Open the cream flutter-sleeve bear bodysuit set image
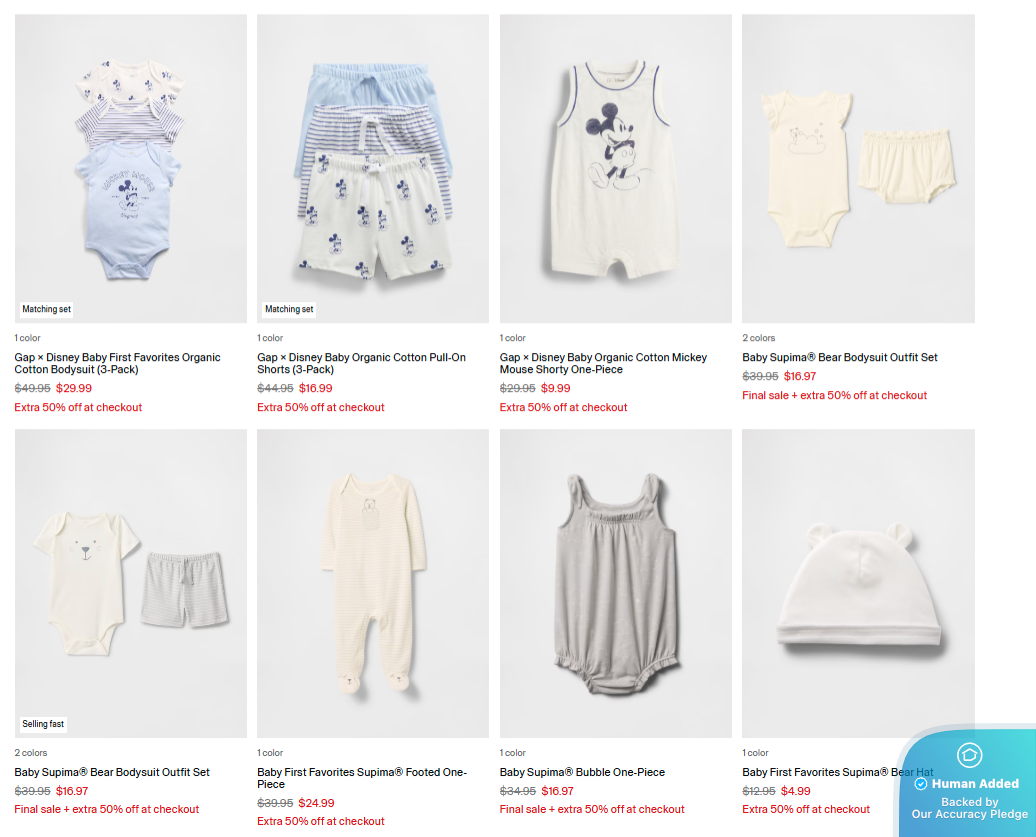 [x=858, y=168]
